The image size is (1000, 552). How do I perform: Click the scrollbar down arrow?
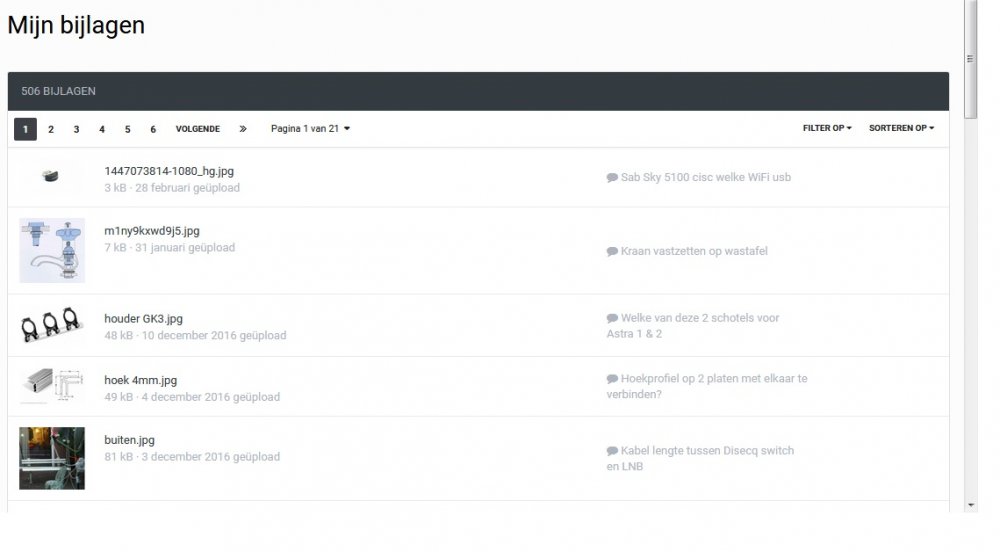click(969, 505)
